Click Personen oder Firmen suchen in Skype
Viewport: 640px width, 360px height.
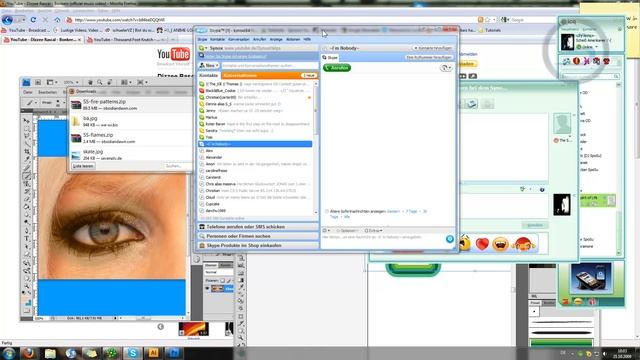[258, 236]
